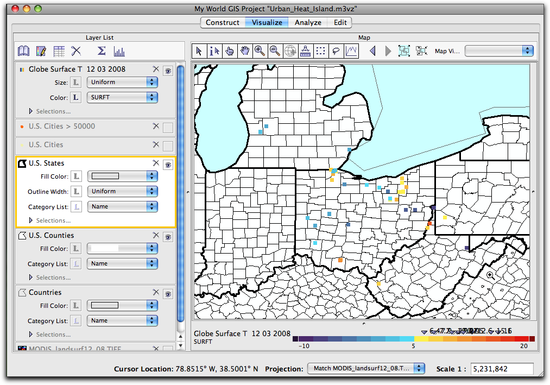Open the Projection dropdown
550x385 pixels.
[x=366, y=369]
